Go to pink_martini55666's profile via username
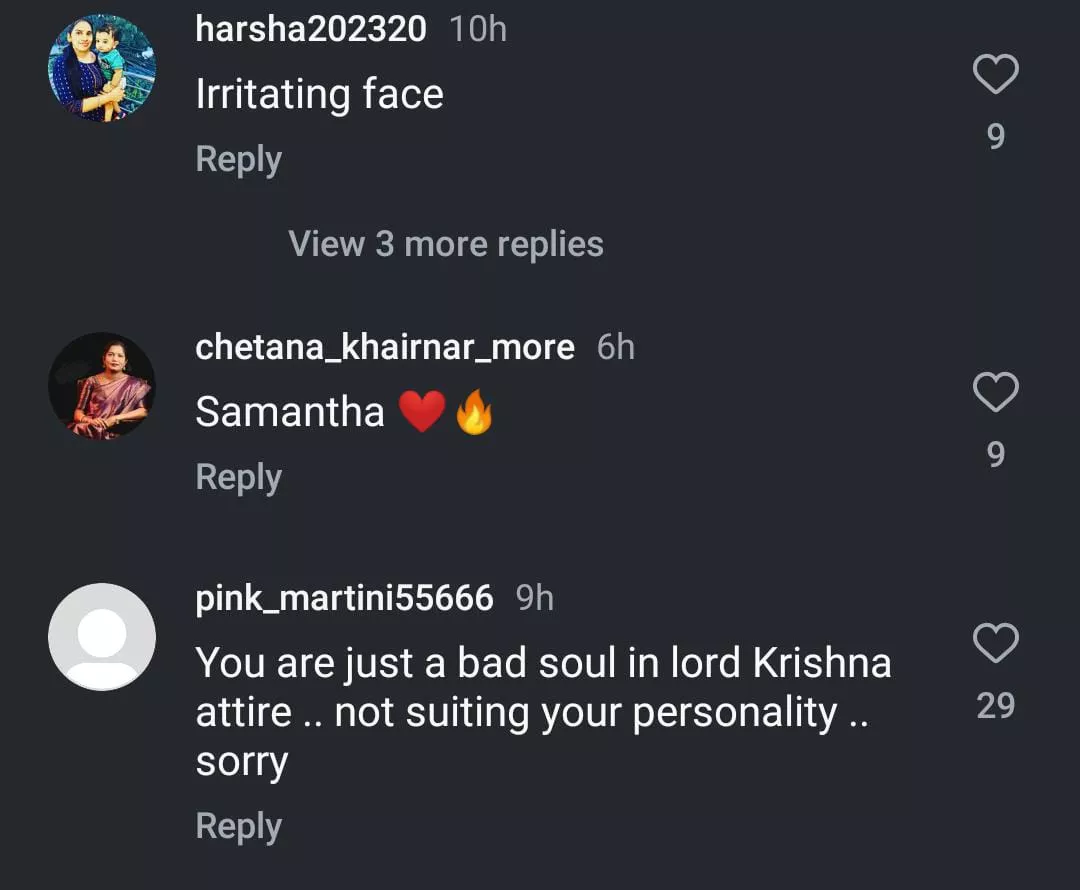This screenshot has height=890, width=1080. coord(344,598)
